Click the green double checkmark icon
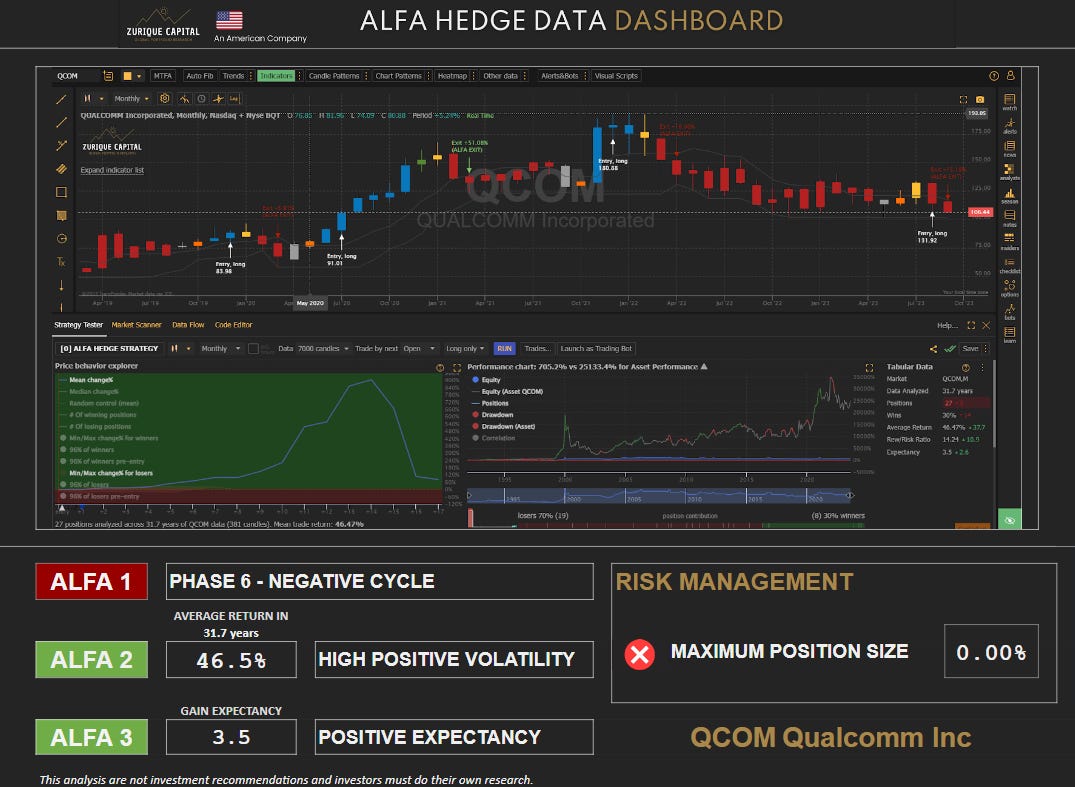Screen dimensions: 1075x787 [x=950, y=349]
